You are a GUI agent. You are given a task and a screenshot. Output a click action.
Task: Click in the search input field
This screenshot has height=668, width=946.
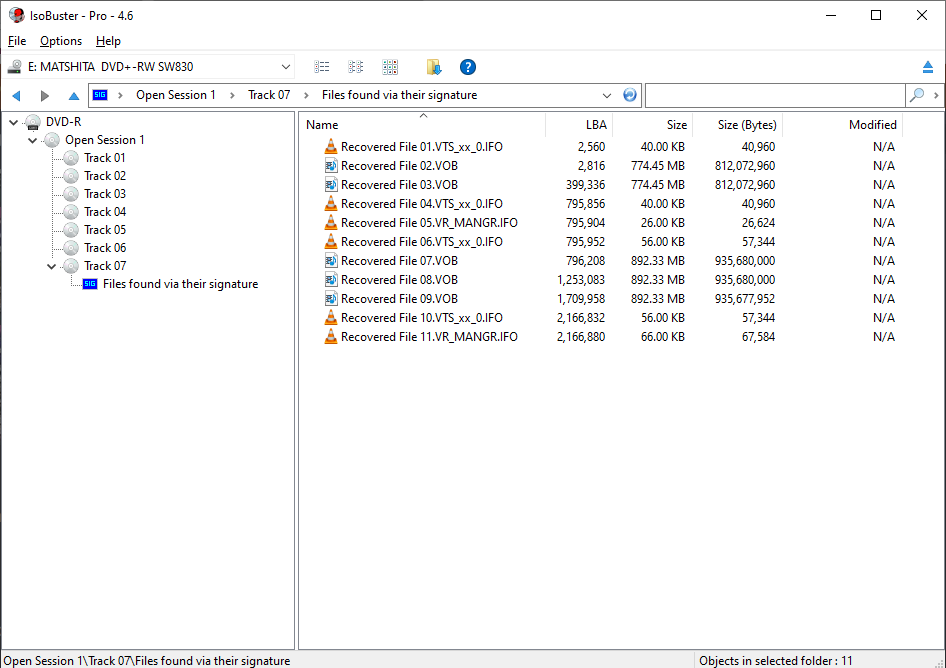point(775,95)
